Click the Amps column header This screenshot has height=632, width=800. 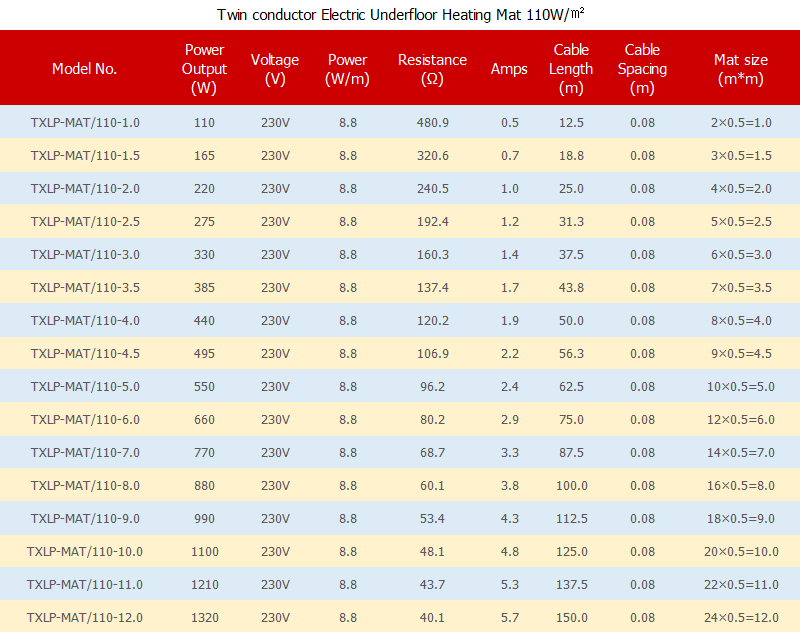(x=509, y=69)
